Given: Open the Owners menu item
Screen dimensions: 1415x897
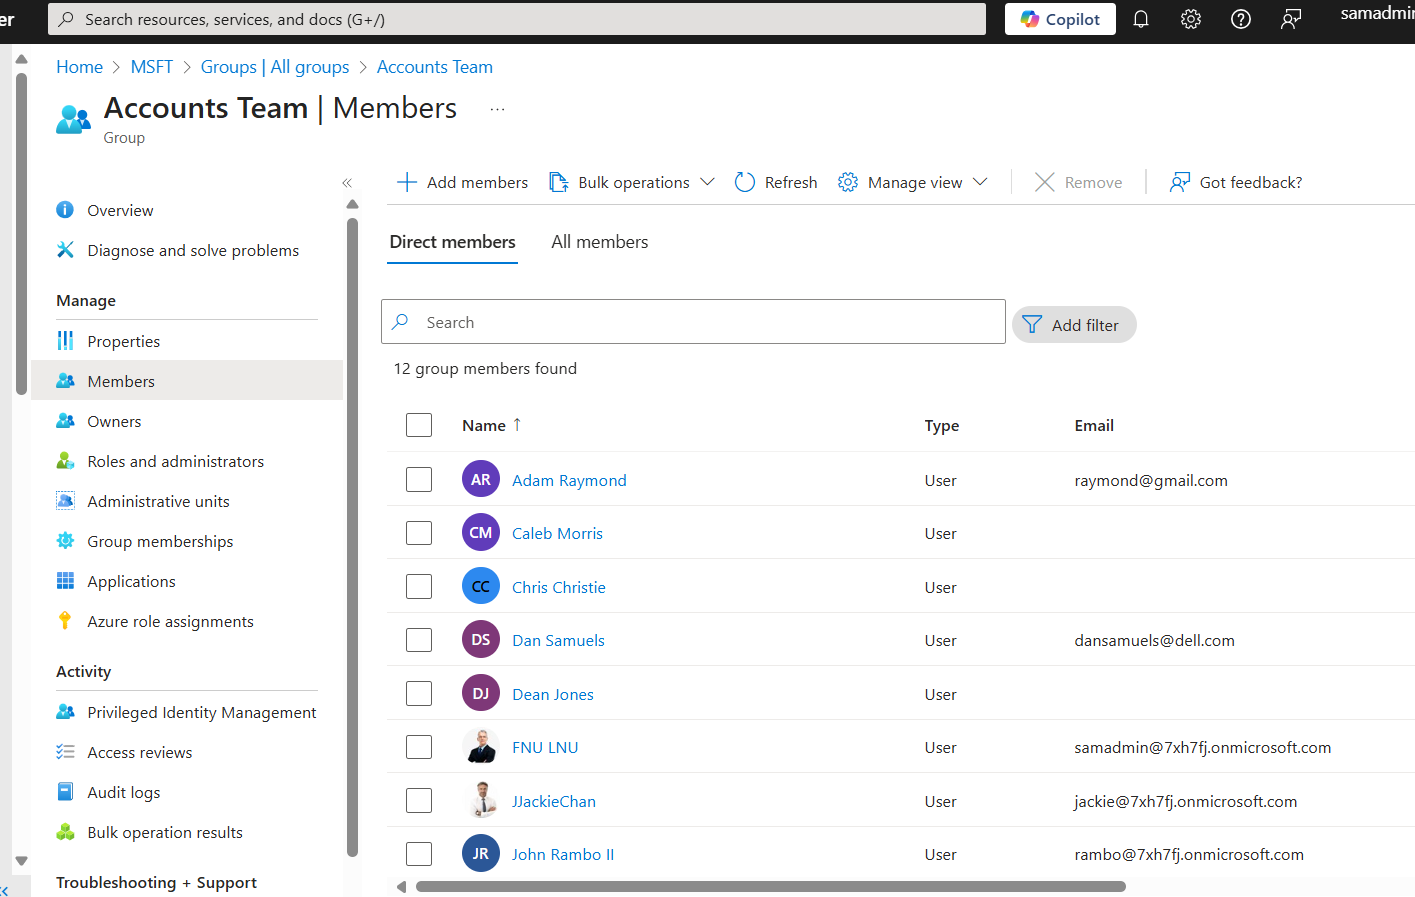Looking at the screenshot, I should [x=114, y=421].
